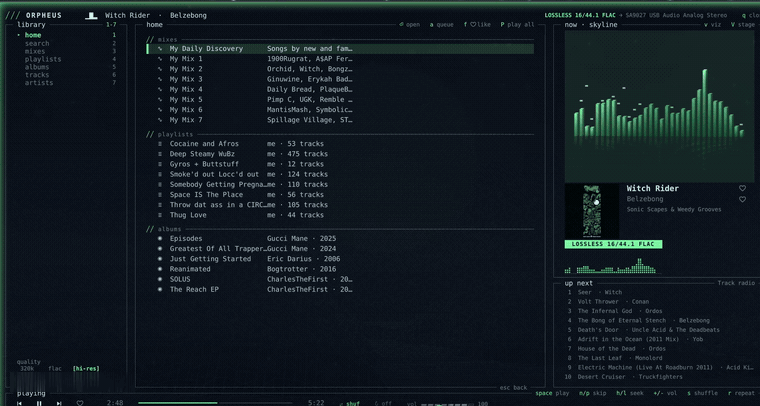Click the Episodes album disc icon

(x=160, y=238)
